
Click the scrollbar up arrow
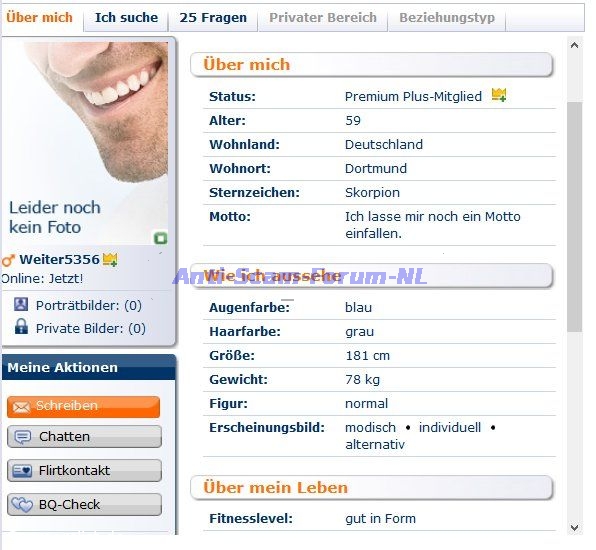point(574,45)
